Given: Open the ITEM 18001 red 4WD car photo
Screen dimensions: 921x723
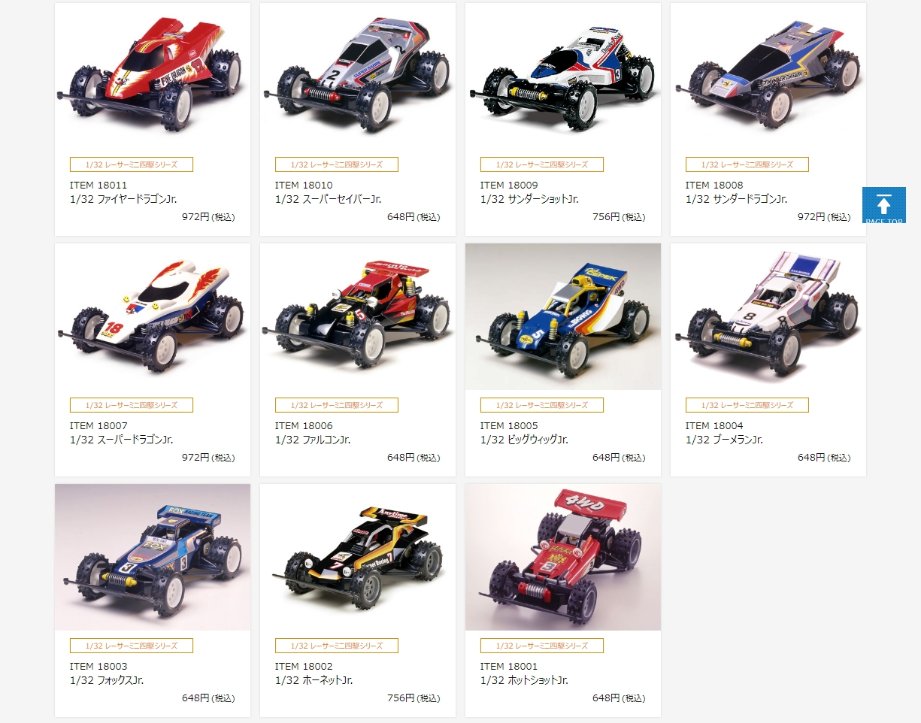Looking at the screenshot, I should coord(563,557).
